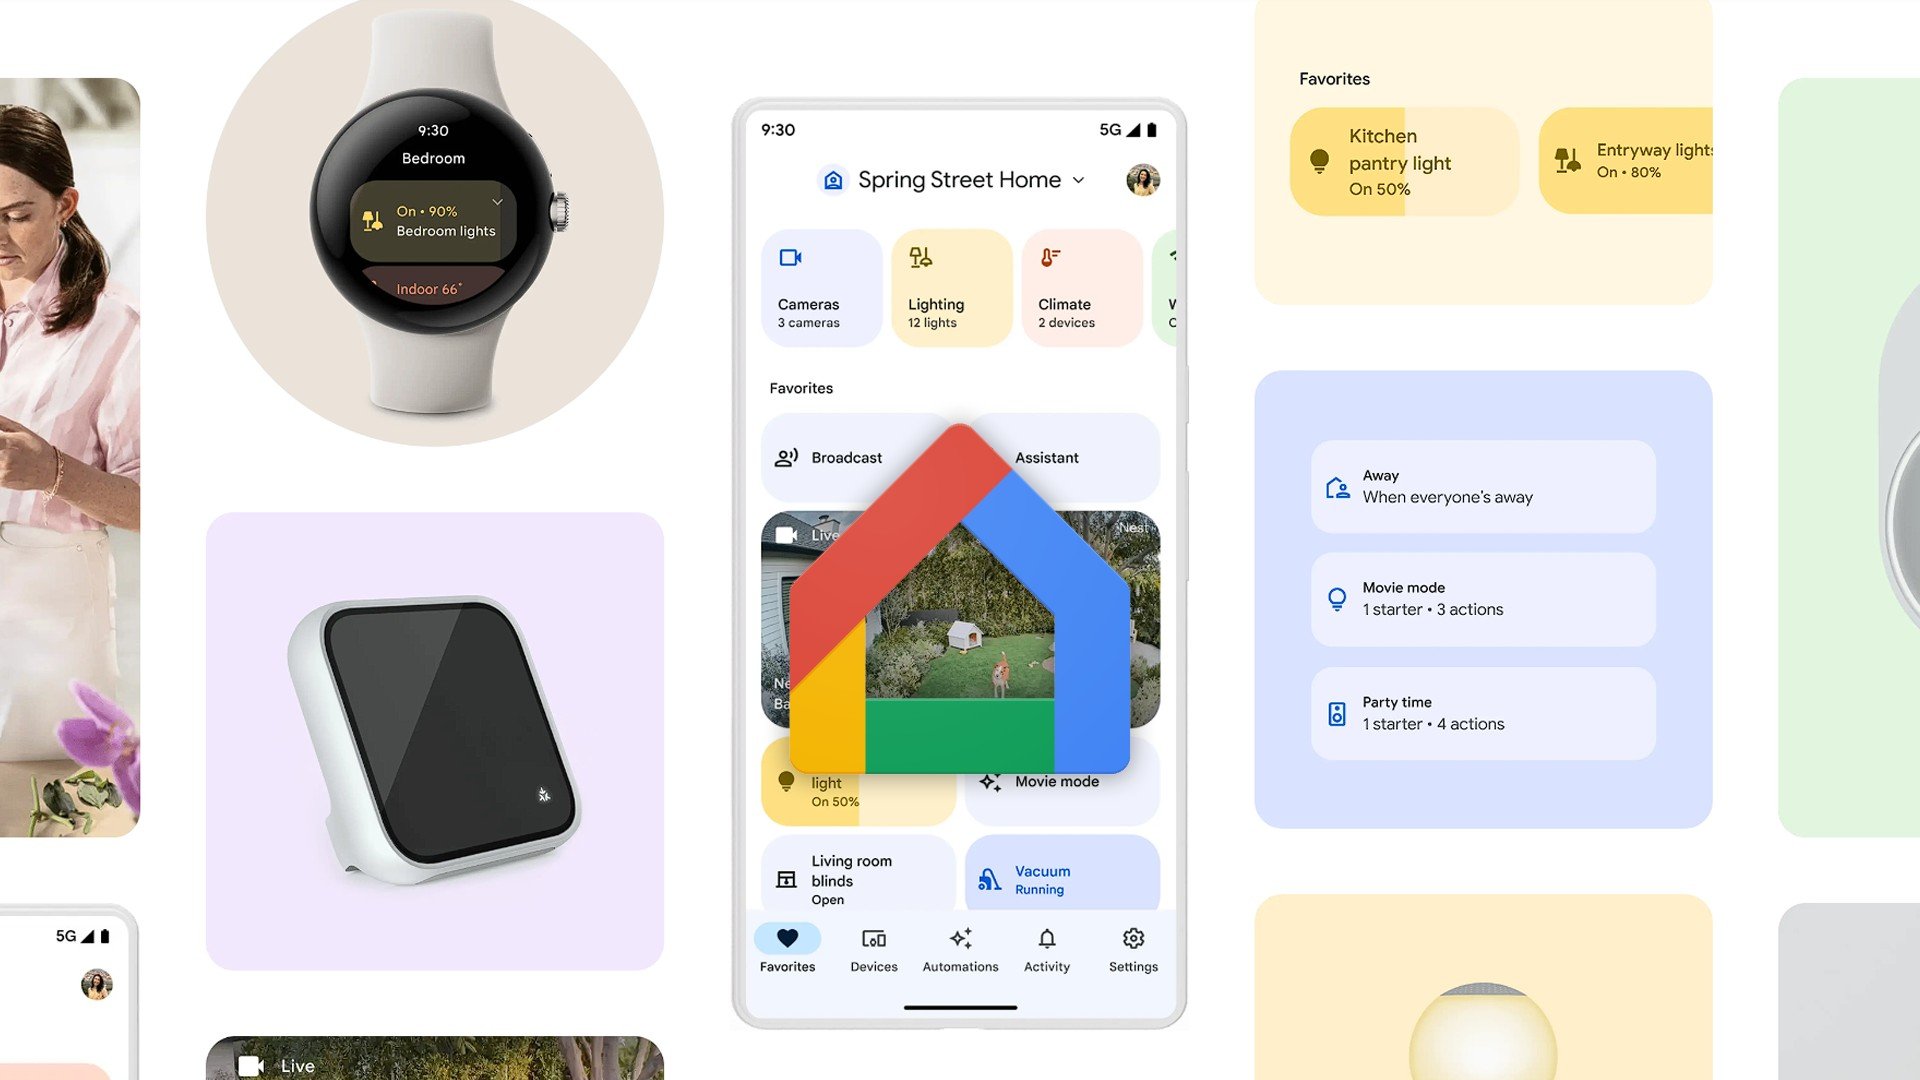Viewport: 1920px width, 1080px height.
Task: Select the Lighting section icon
Action: point(919,257)
